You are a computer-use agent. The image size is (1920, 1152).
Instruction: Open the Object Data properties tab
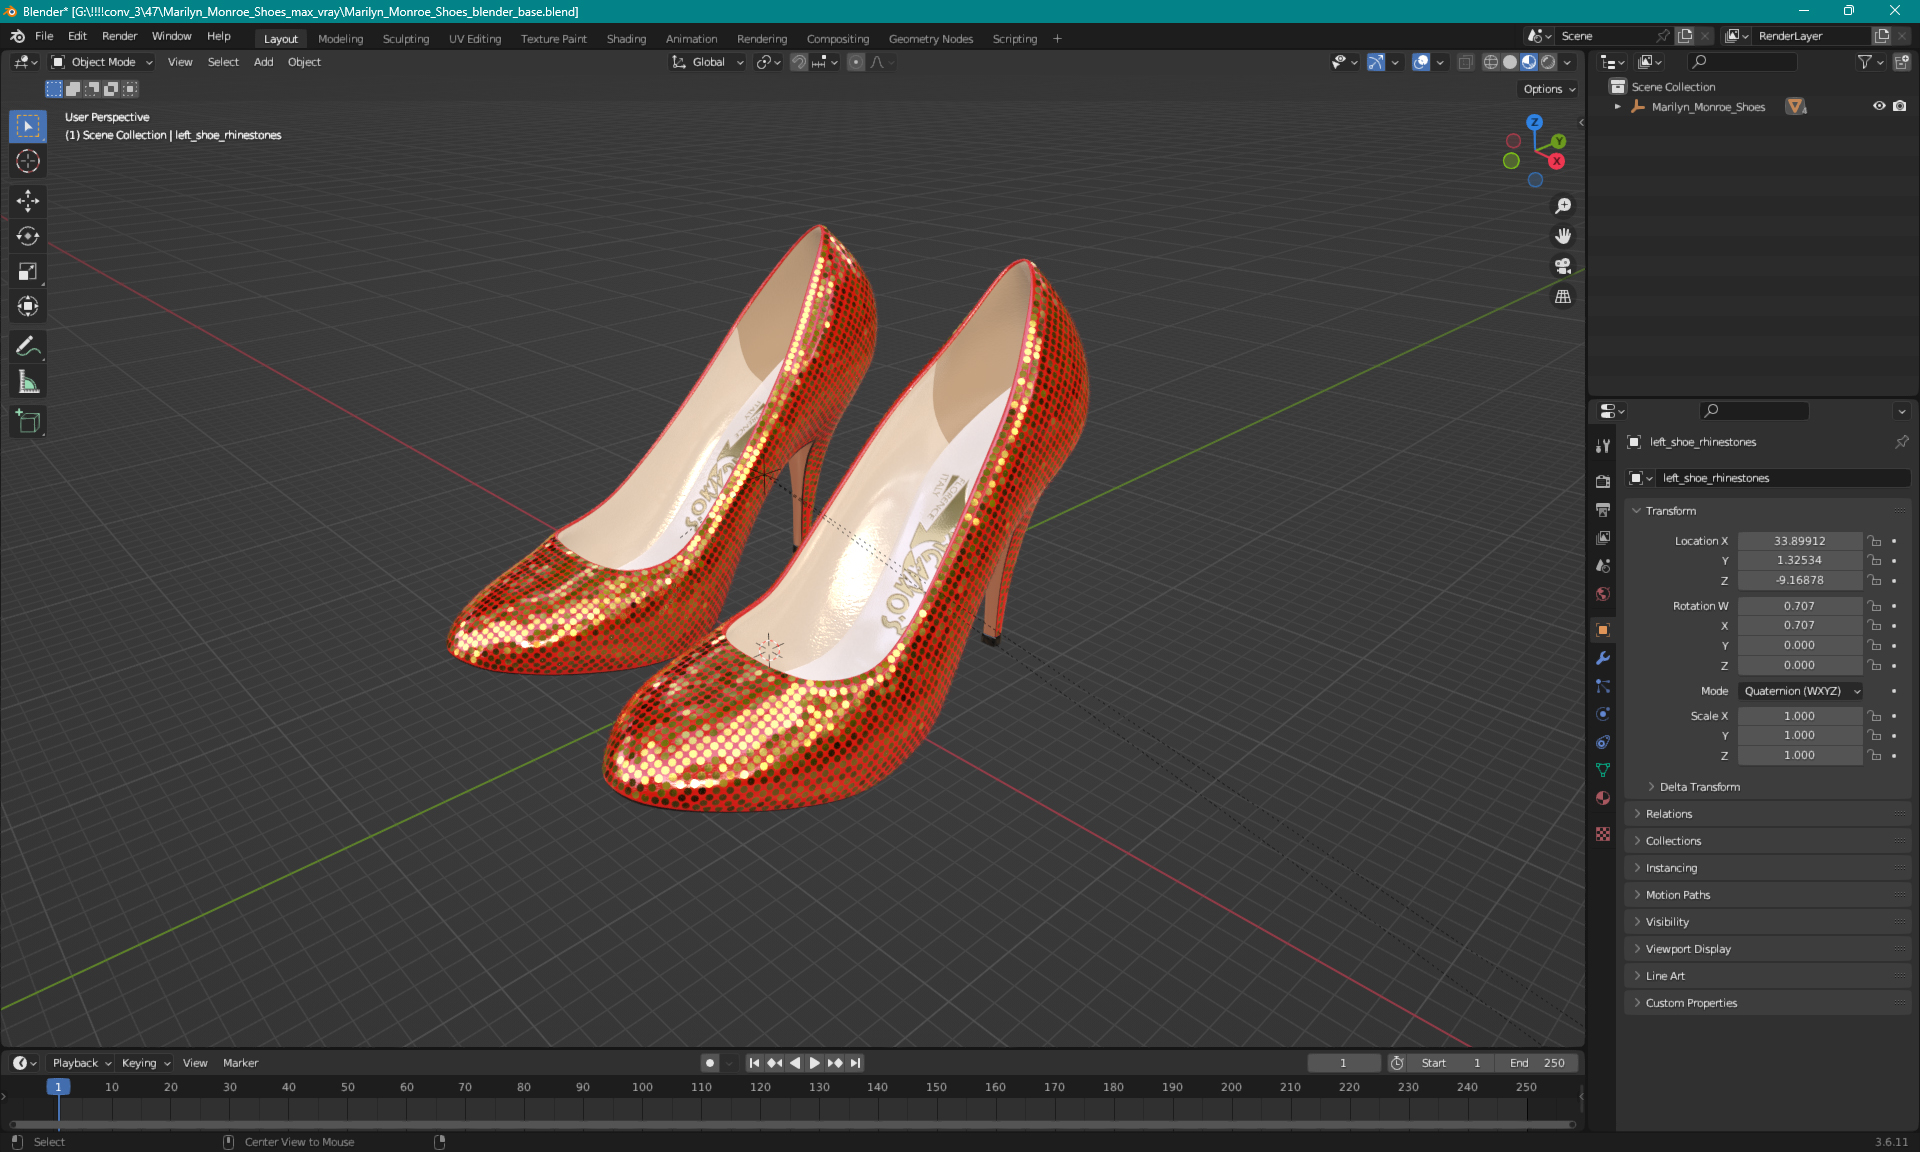coord(1603,770)
